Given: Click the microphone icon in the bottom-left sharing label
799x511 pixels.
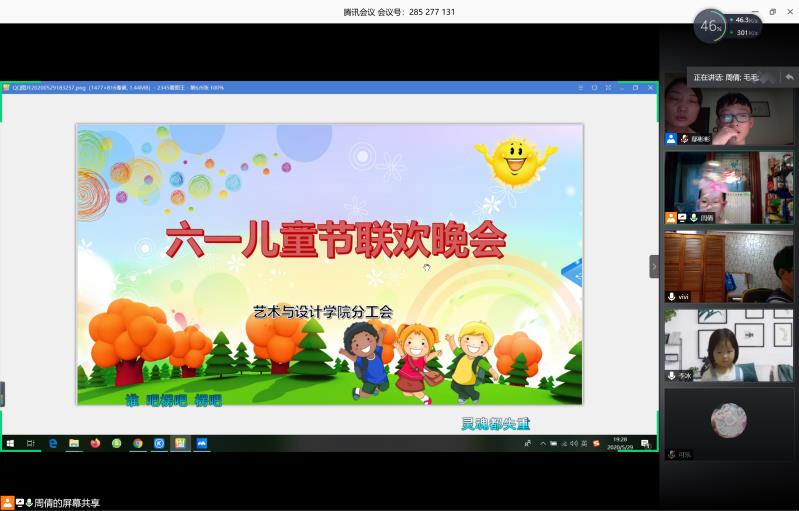Looking at the screenshot, I should (x=29, y=503).
